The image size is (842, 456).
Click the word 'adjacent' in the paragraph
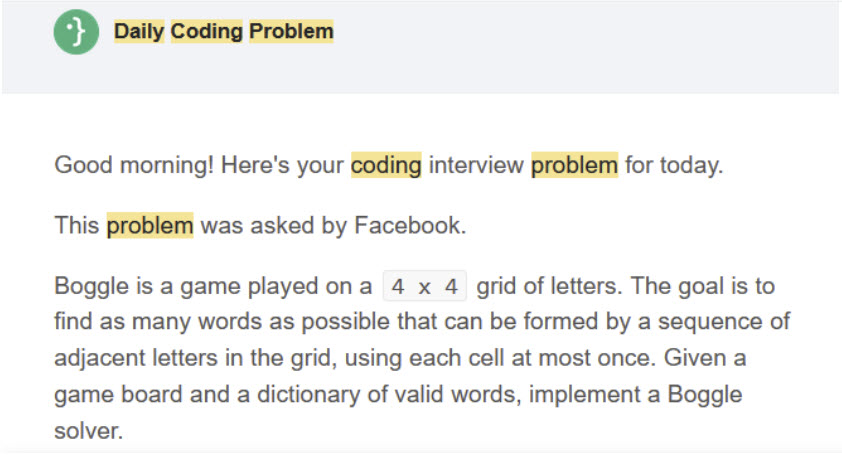tap(100, 358)
